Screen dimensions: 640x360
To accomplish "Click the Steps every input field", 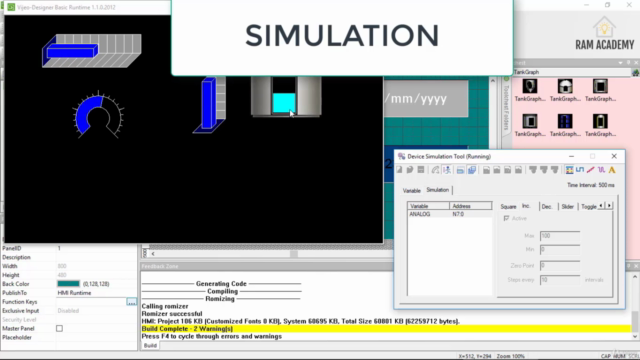I will click(560, 280).
